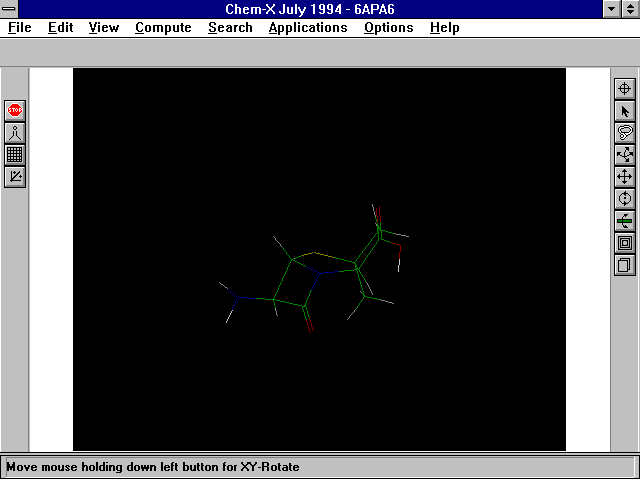Open the grid table icon

(x=14, y=154)
